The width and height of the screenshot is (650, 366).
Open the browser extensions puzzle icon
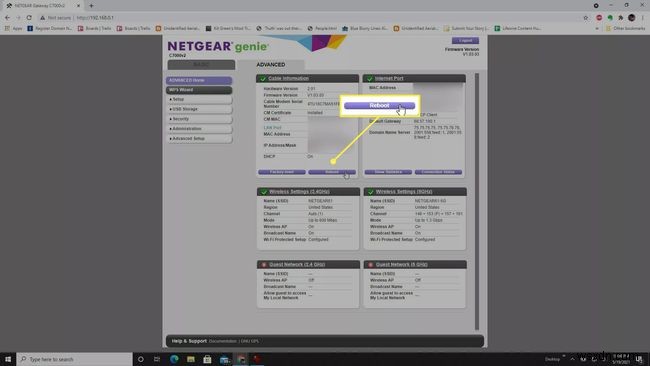coord(621,18)
